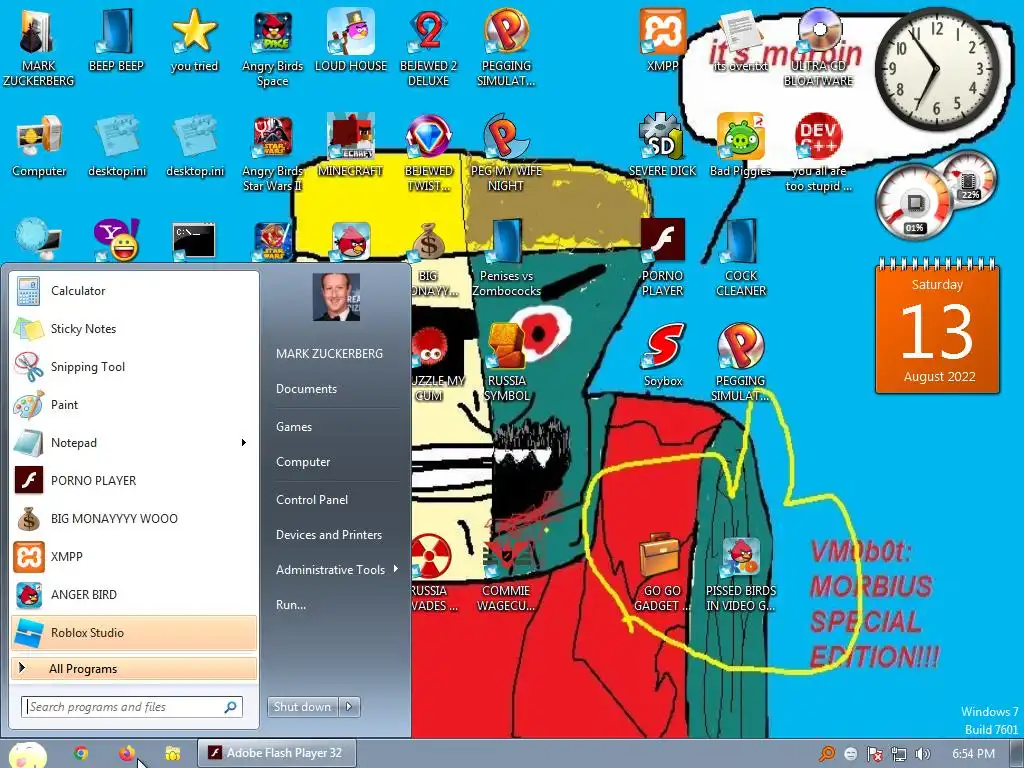The height and width of the screenshot is (768, 1024).
Task: Click the Shut down button
Action: [303, 706]
